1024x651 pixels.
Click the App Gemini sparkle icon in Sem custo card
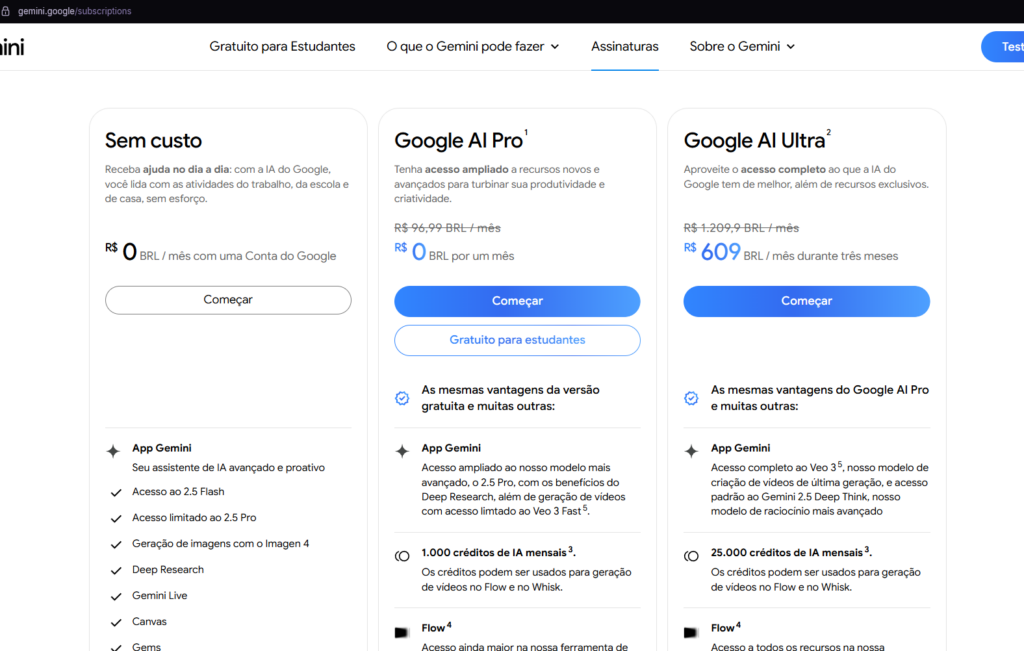[x=113, y=452]
